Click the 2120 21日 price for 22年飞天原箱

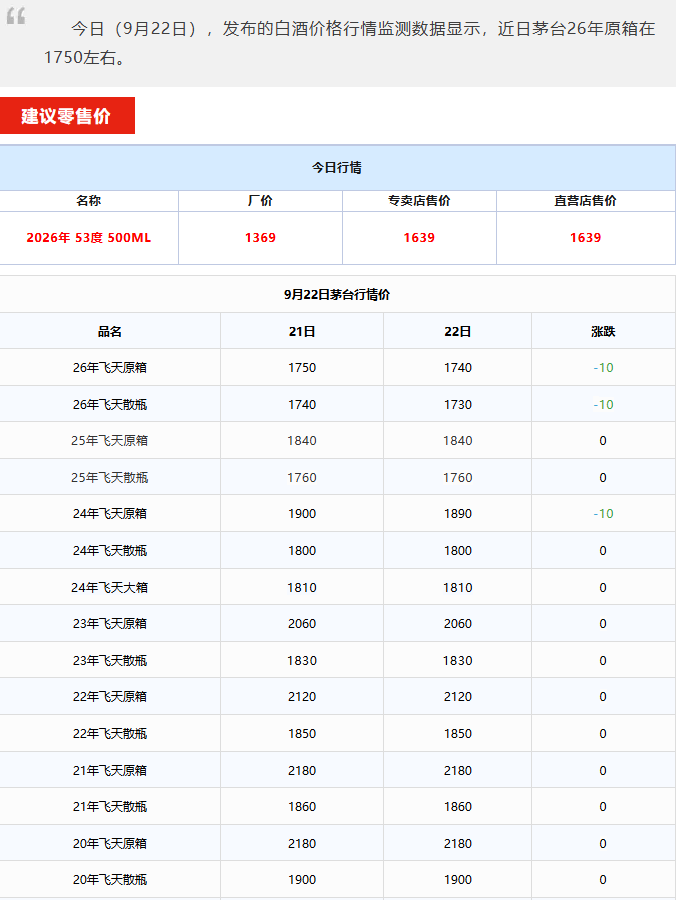point(302,696)
